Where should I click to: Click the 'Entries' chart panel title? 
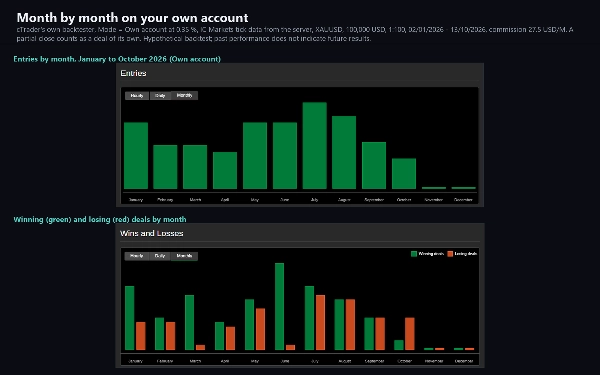coord(133,73)
